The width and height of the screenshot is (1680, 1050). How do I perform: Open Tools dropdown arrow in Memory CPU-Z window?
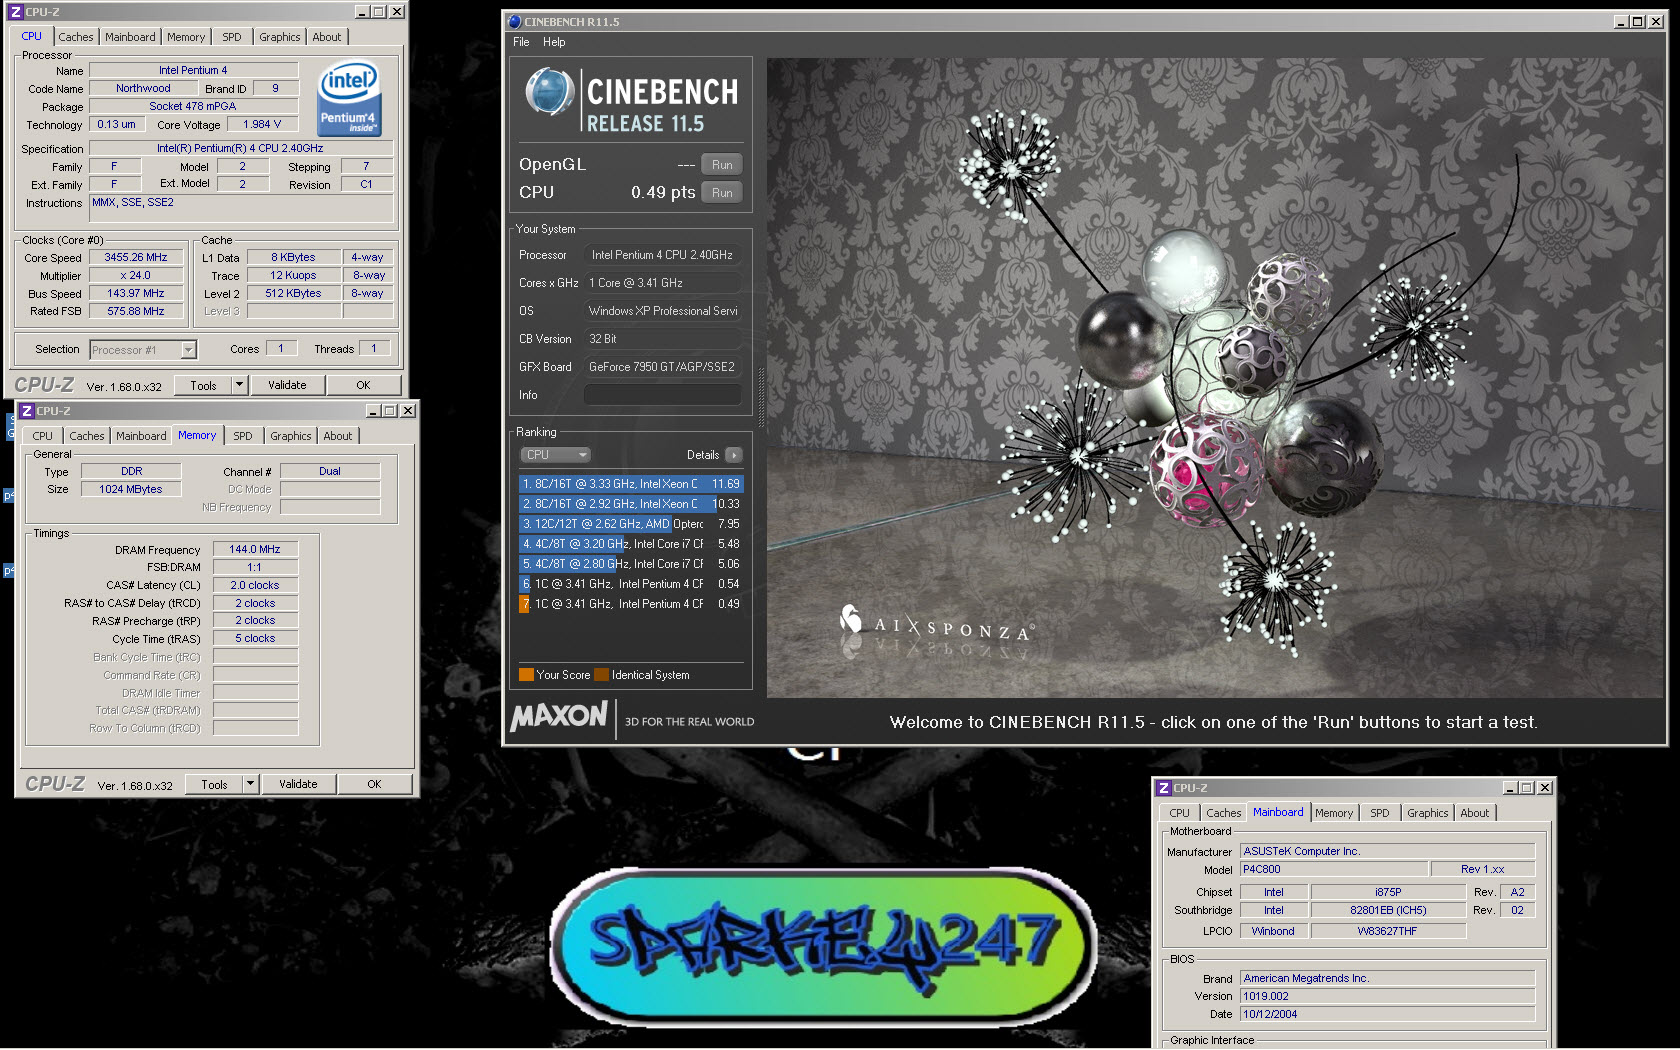[250, 784]
